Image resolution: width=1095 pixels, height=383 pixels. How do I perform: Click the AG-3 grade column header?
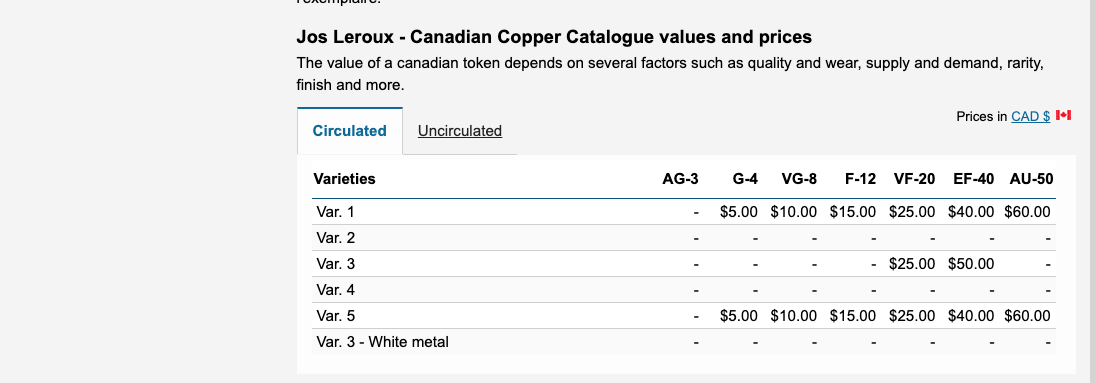(680, 179)
